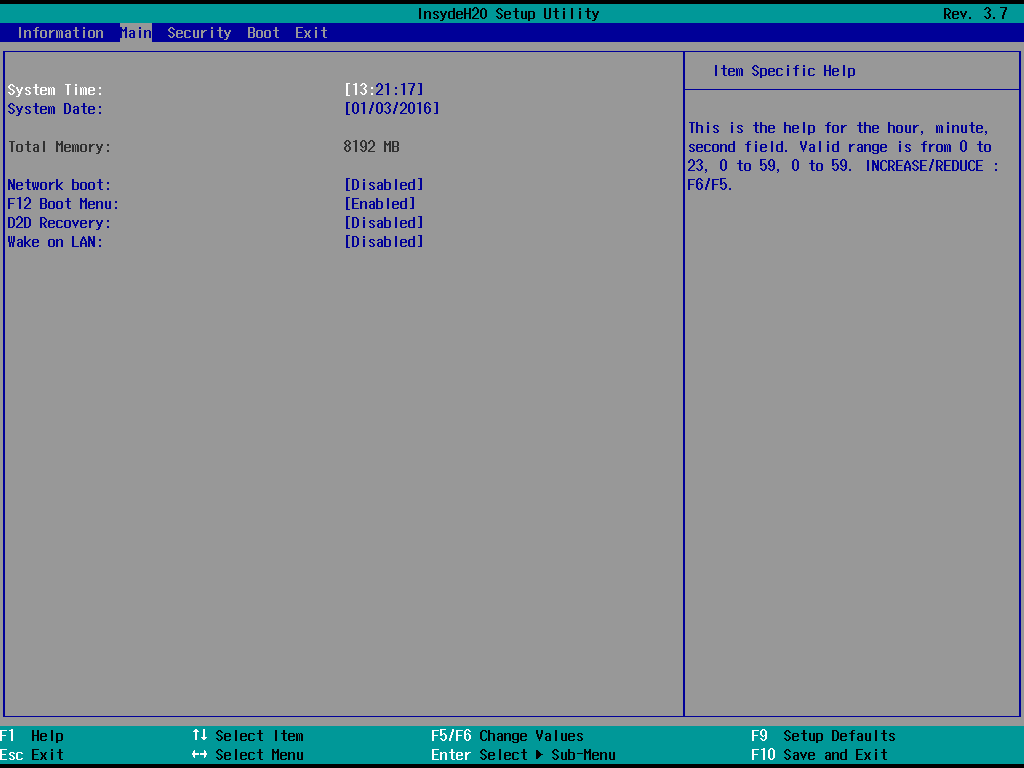Click the 8192 MB memory value

372,147
